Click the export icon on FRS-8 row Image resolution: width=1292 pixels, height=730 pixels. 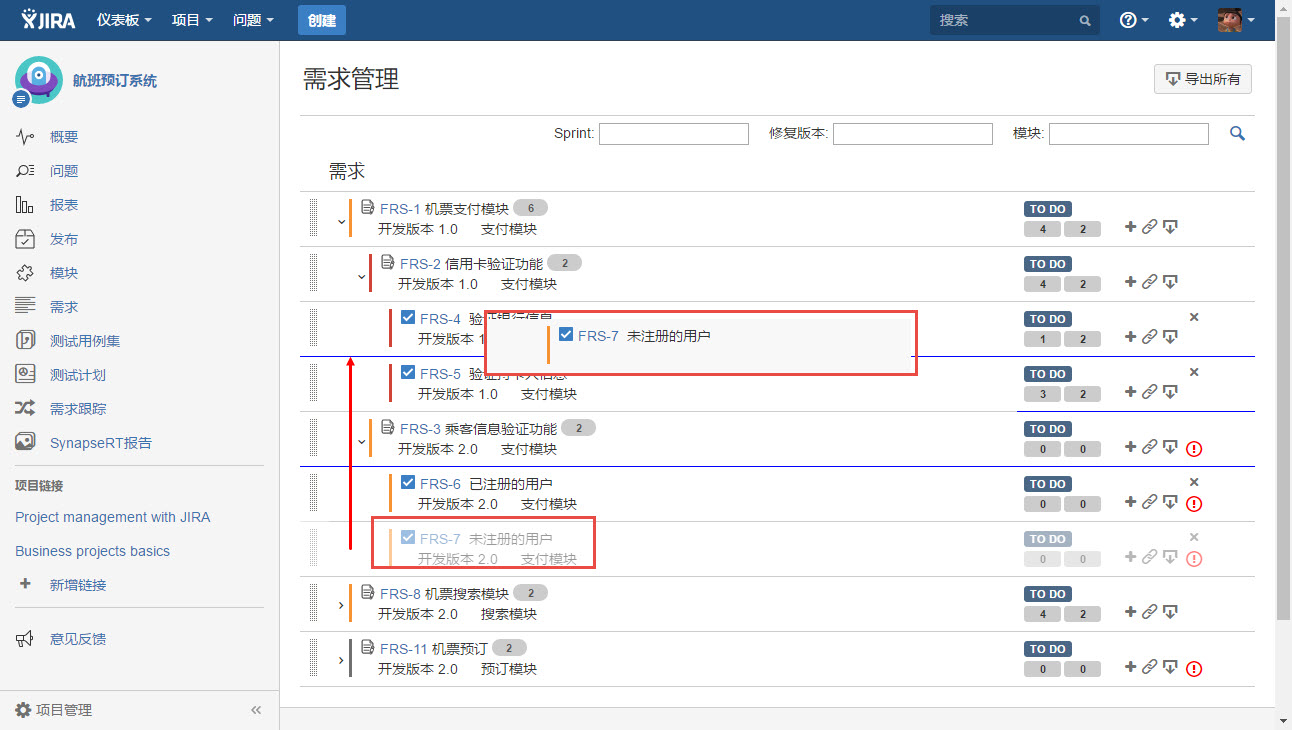tap(1170, 612)
